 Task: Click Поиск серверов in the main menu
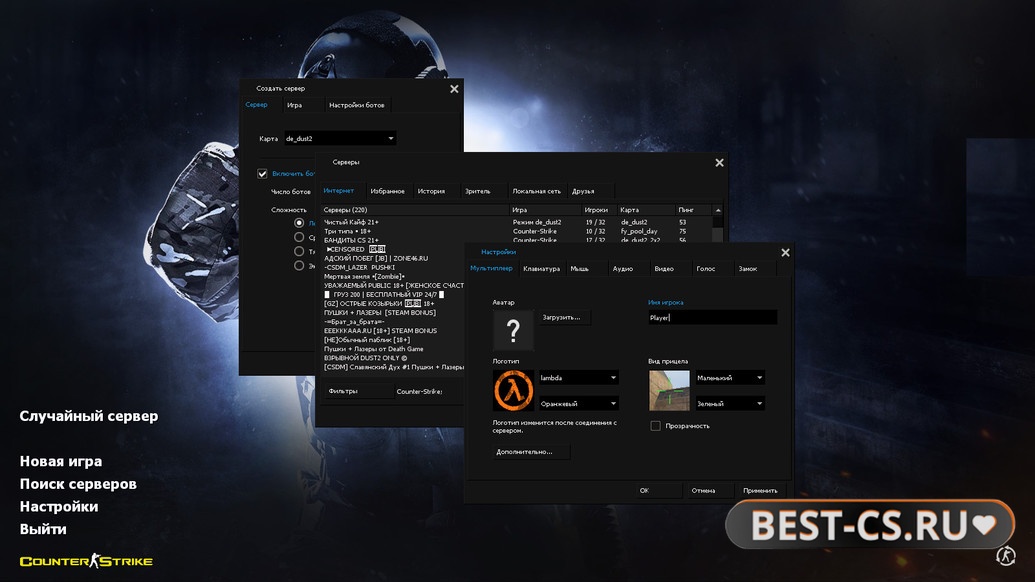pyautogui.click(x=78, y=484)
